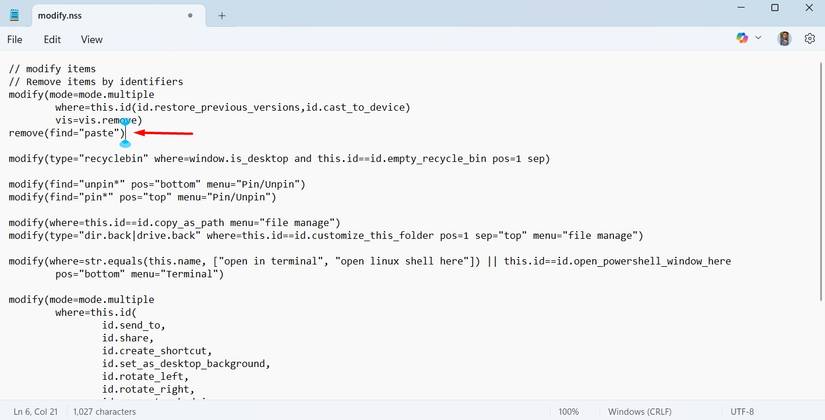Open the View menu
This screenshot has width=825, height=420.
92,39
